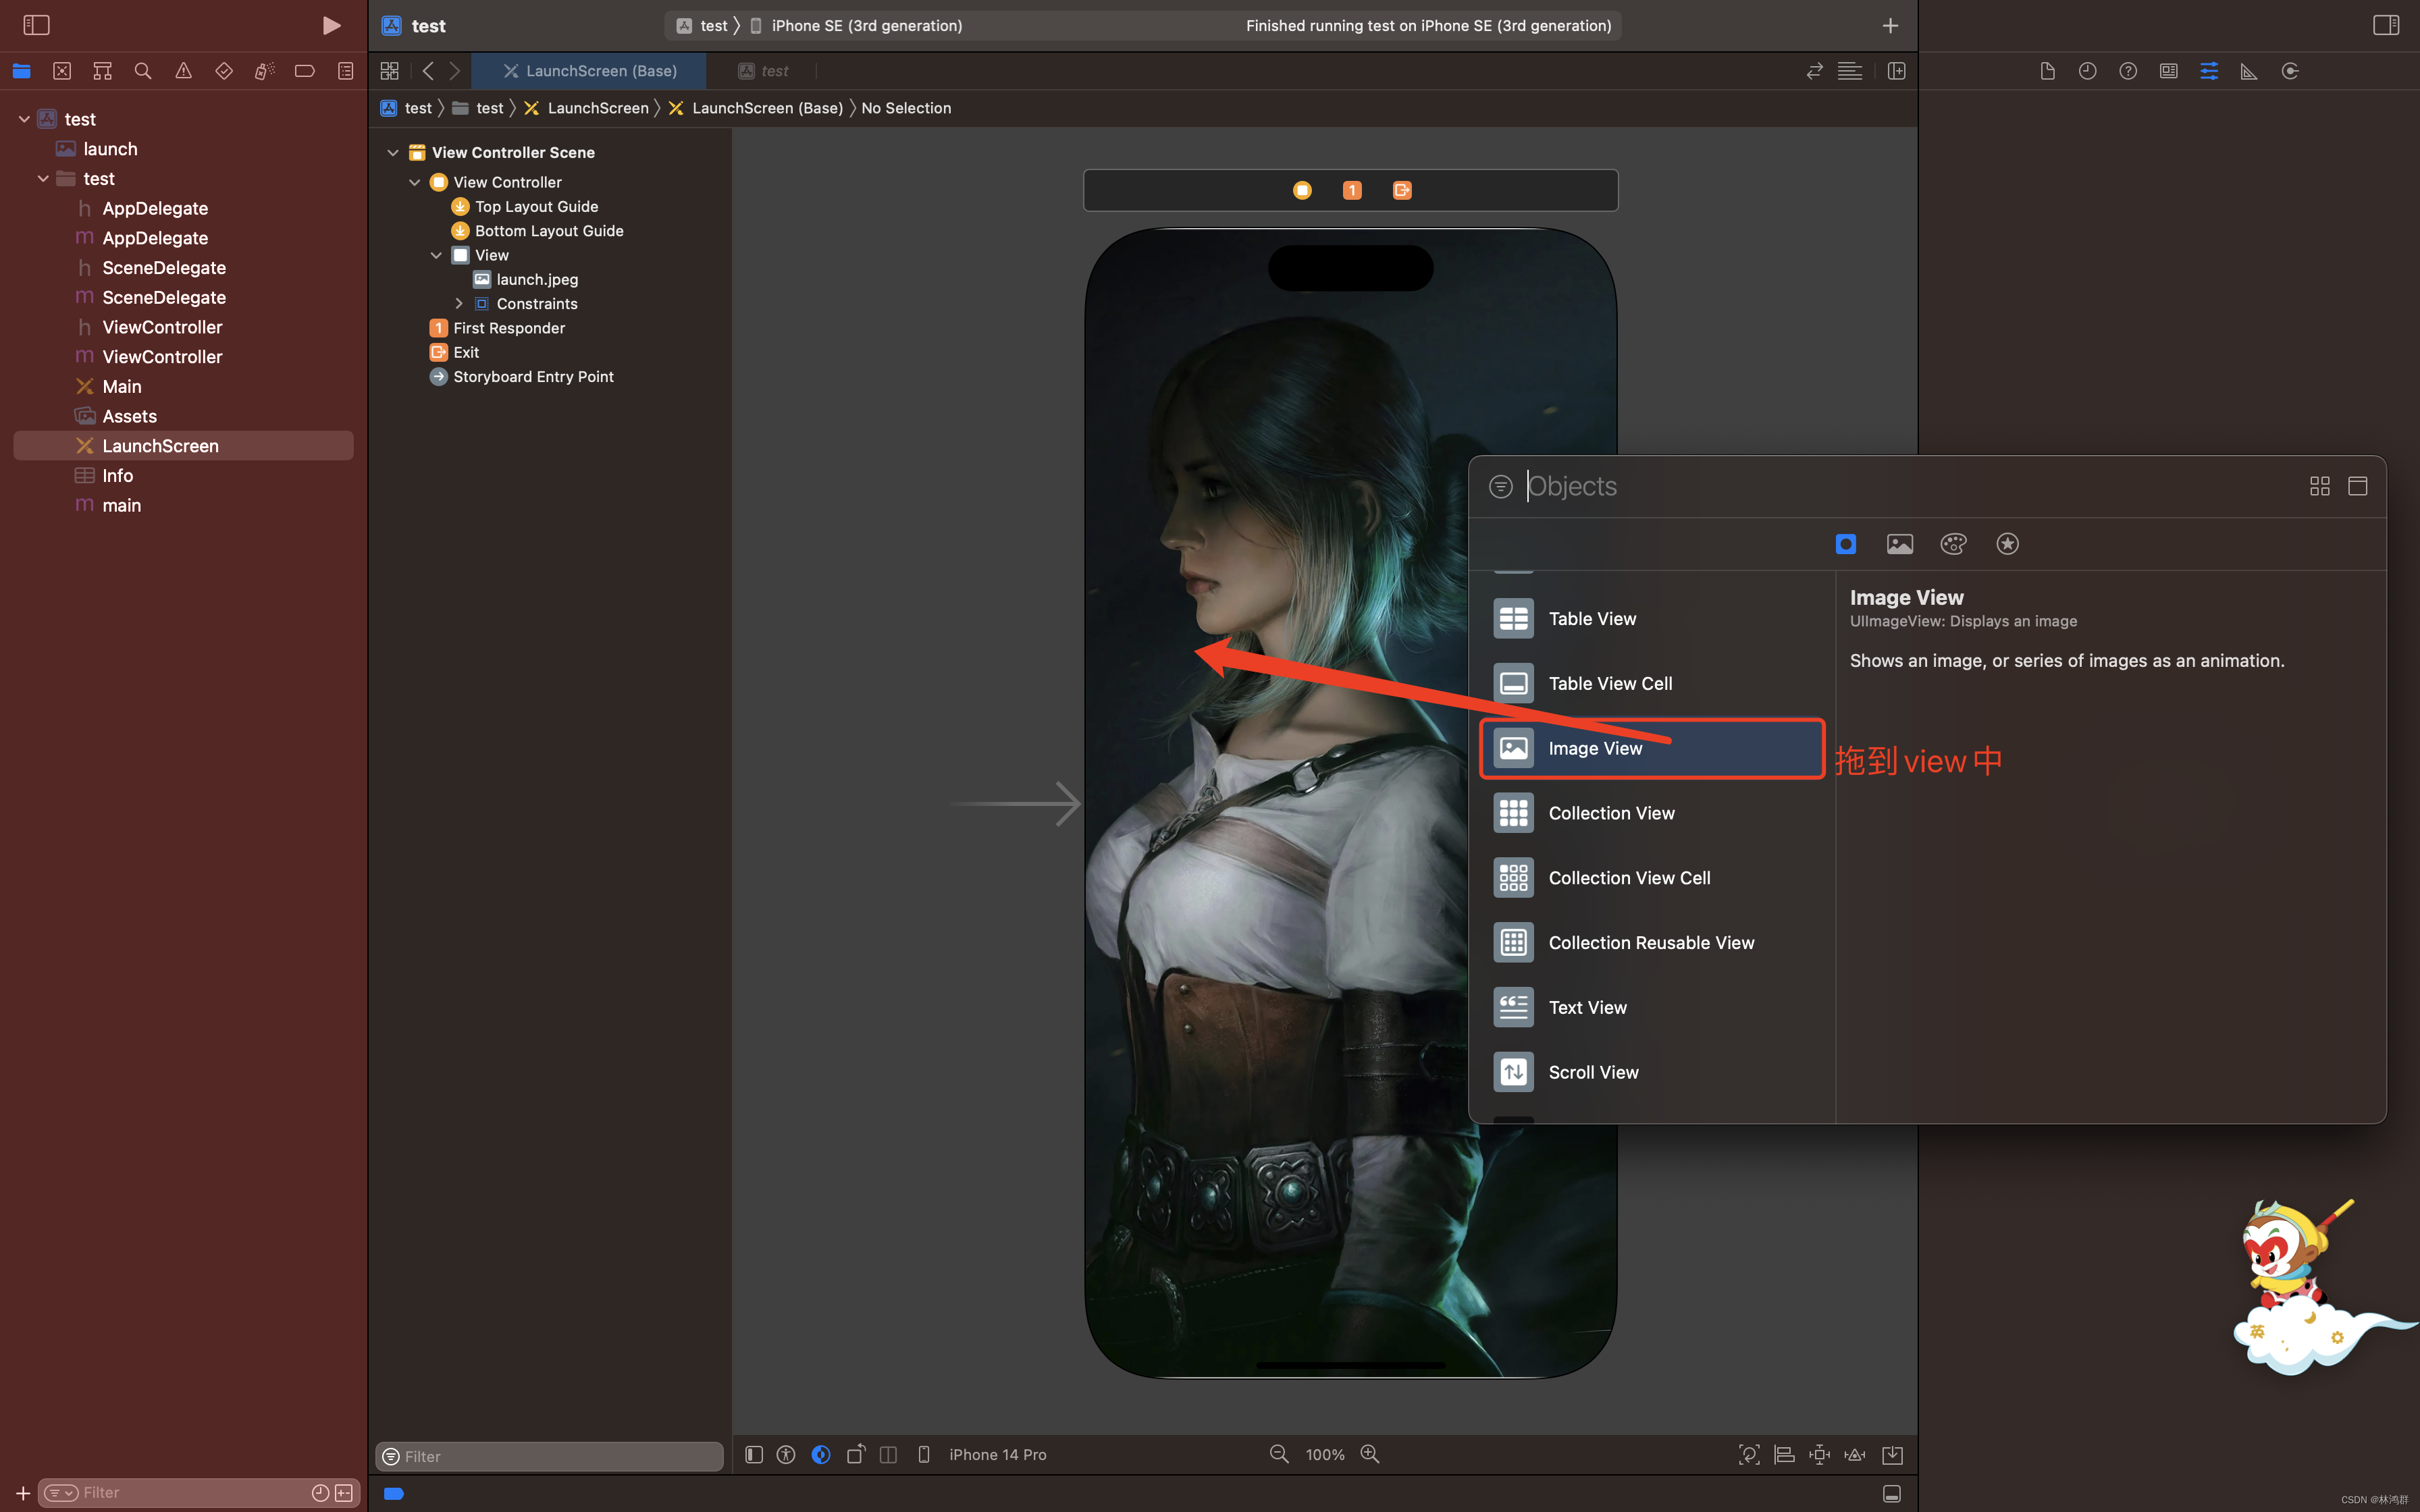The width and height of the screenshot is (2420, 1512).
Task: Run the project with the Play button
Action: (331, 25)
